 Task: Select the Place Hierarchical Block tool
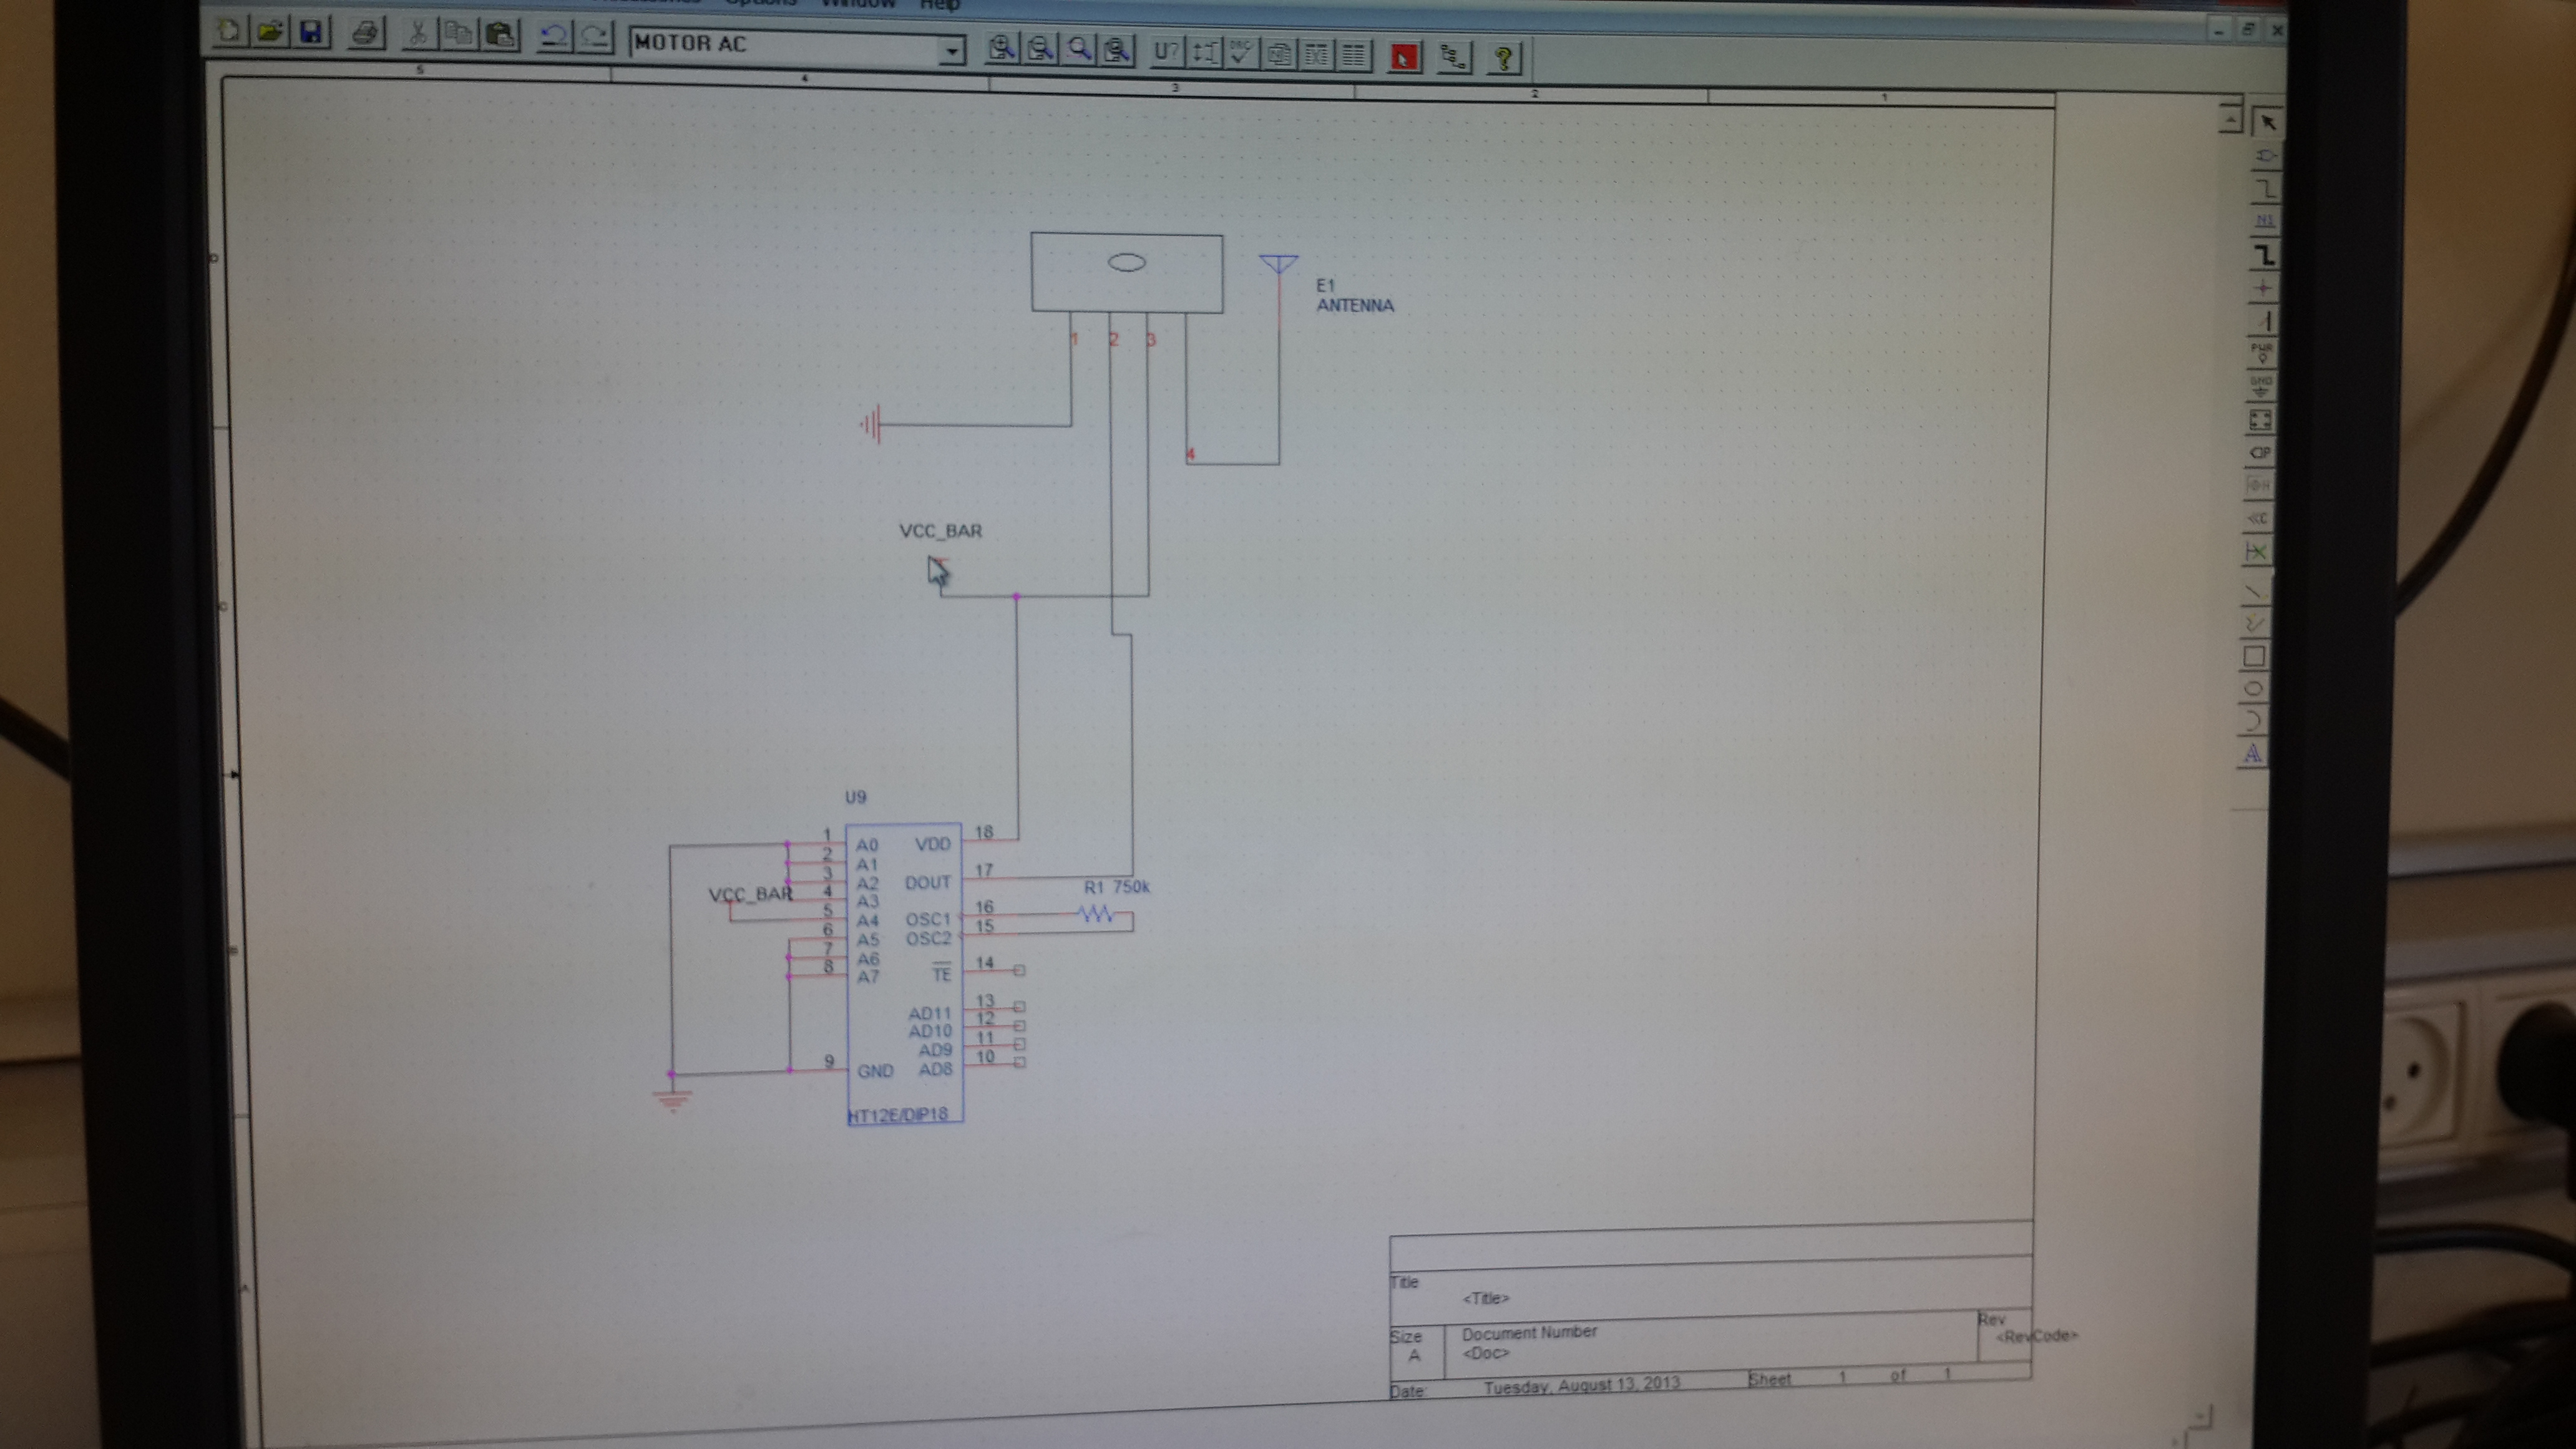click(2260, 419)
